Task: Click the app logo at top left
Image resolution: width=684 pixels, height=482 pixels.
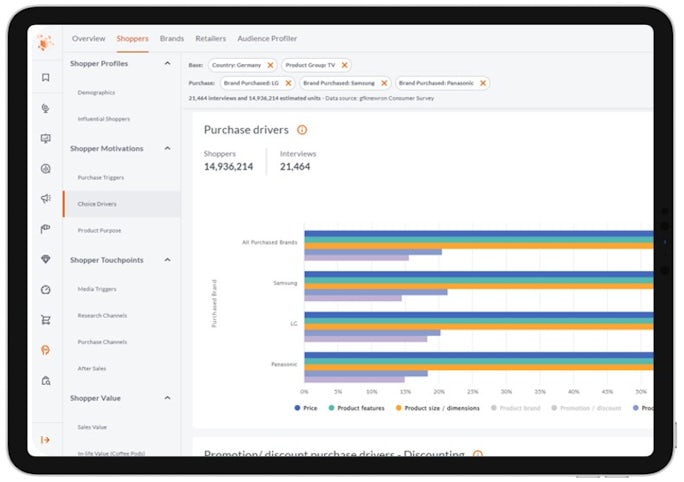Action: click(x=45, y=41)
